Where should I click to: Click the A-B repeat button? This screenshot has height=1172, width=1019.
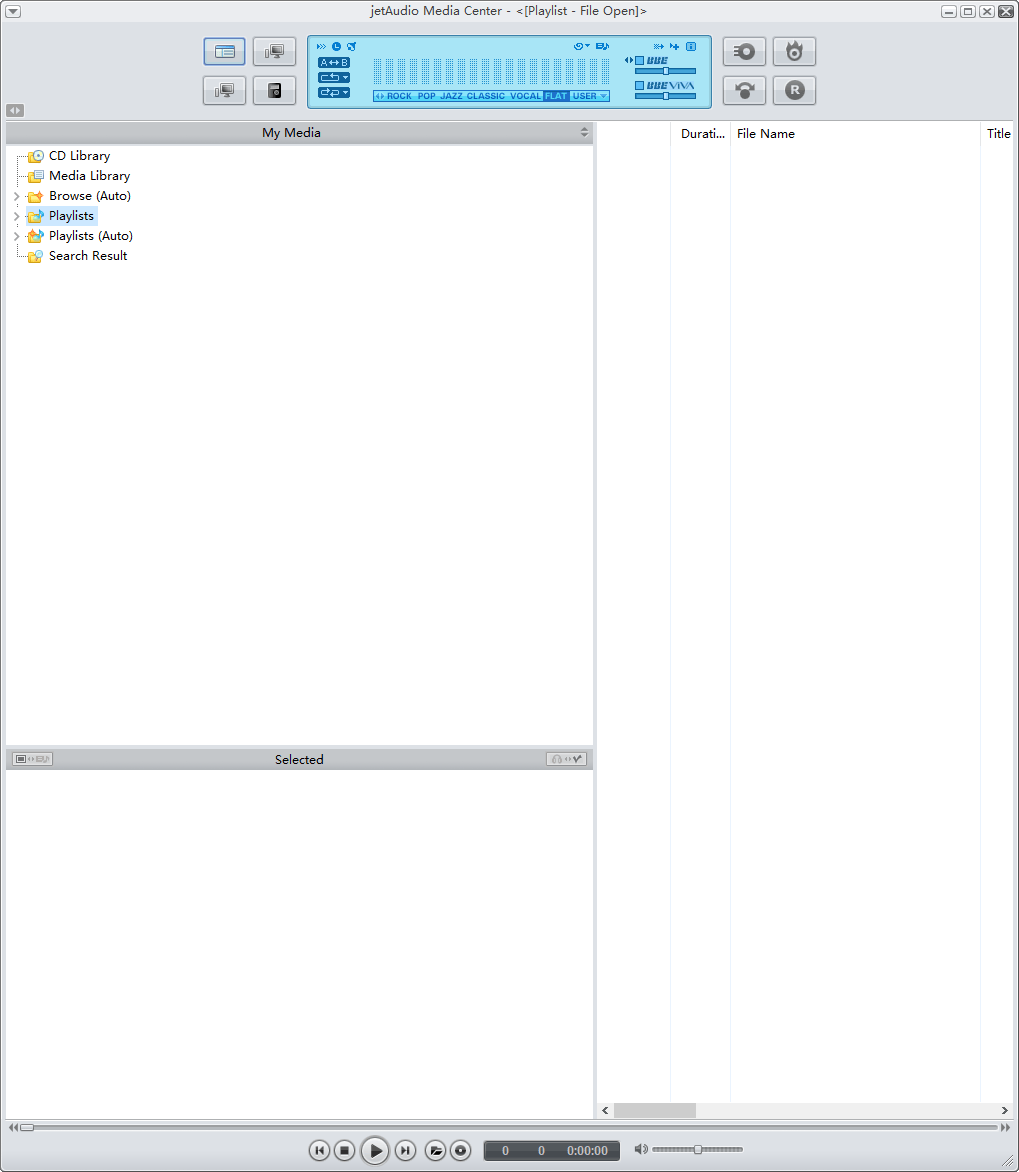(333, 63)
